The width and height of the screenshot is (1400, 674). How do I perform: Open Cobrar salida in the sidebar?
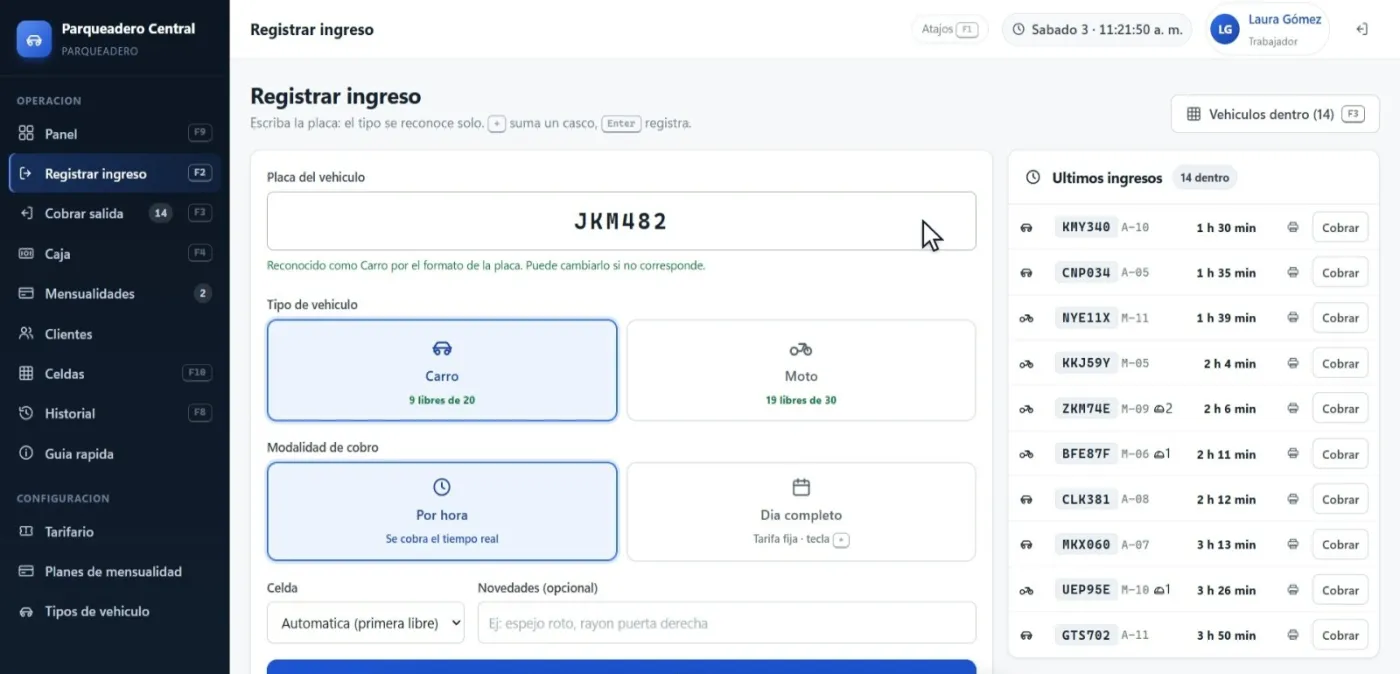point(114,213)
